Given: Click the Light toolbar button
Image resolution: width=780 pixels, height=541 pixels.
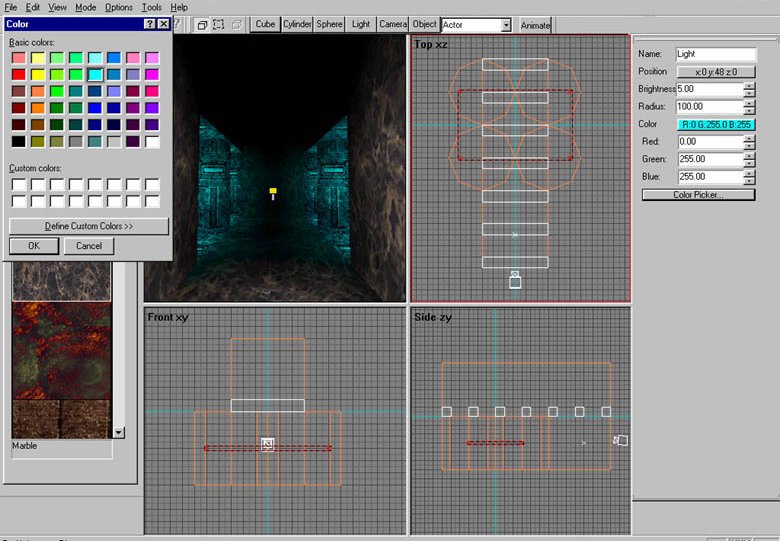Looking at the screenshot, I should (361, 24).
